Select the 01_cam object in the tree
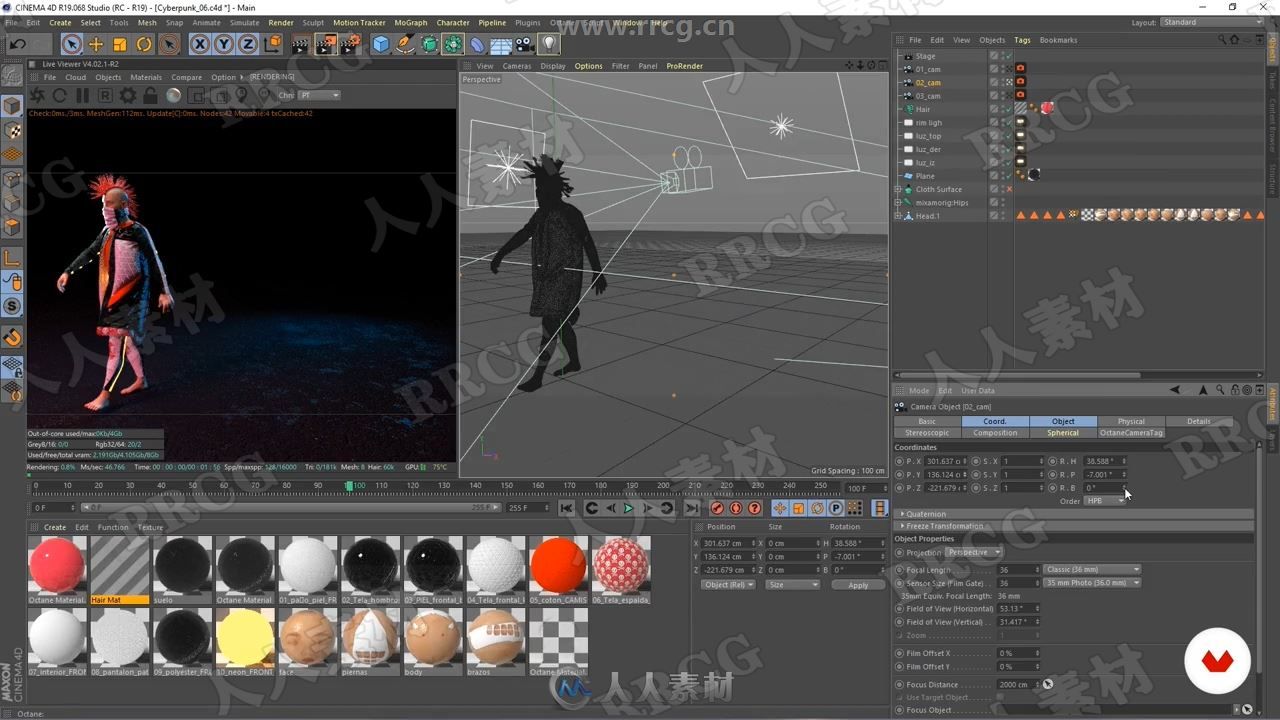Image resolution: width=1280 pixels, height=720 pixels. tap(928, 69)
